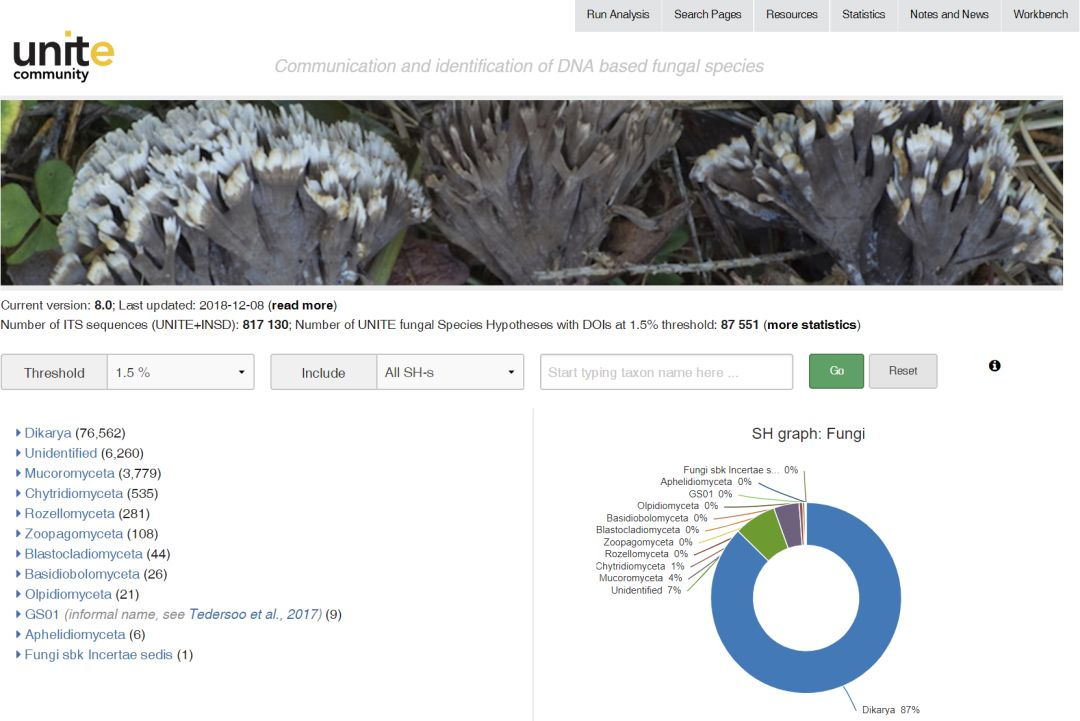Click the 'SH graph: Fungi' chart title
Image resolution: width=1080 pixels, height=721 pixels.
808,434
